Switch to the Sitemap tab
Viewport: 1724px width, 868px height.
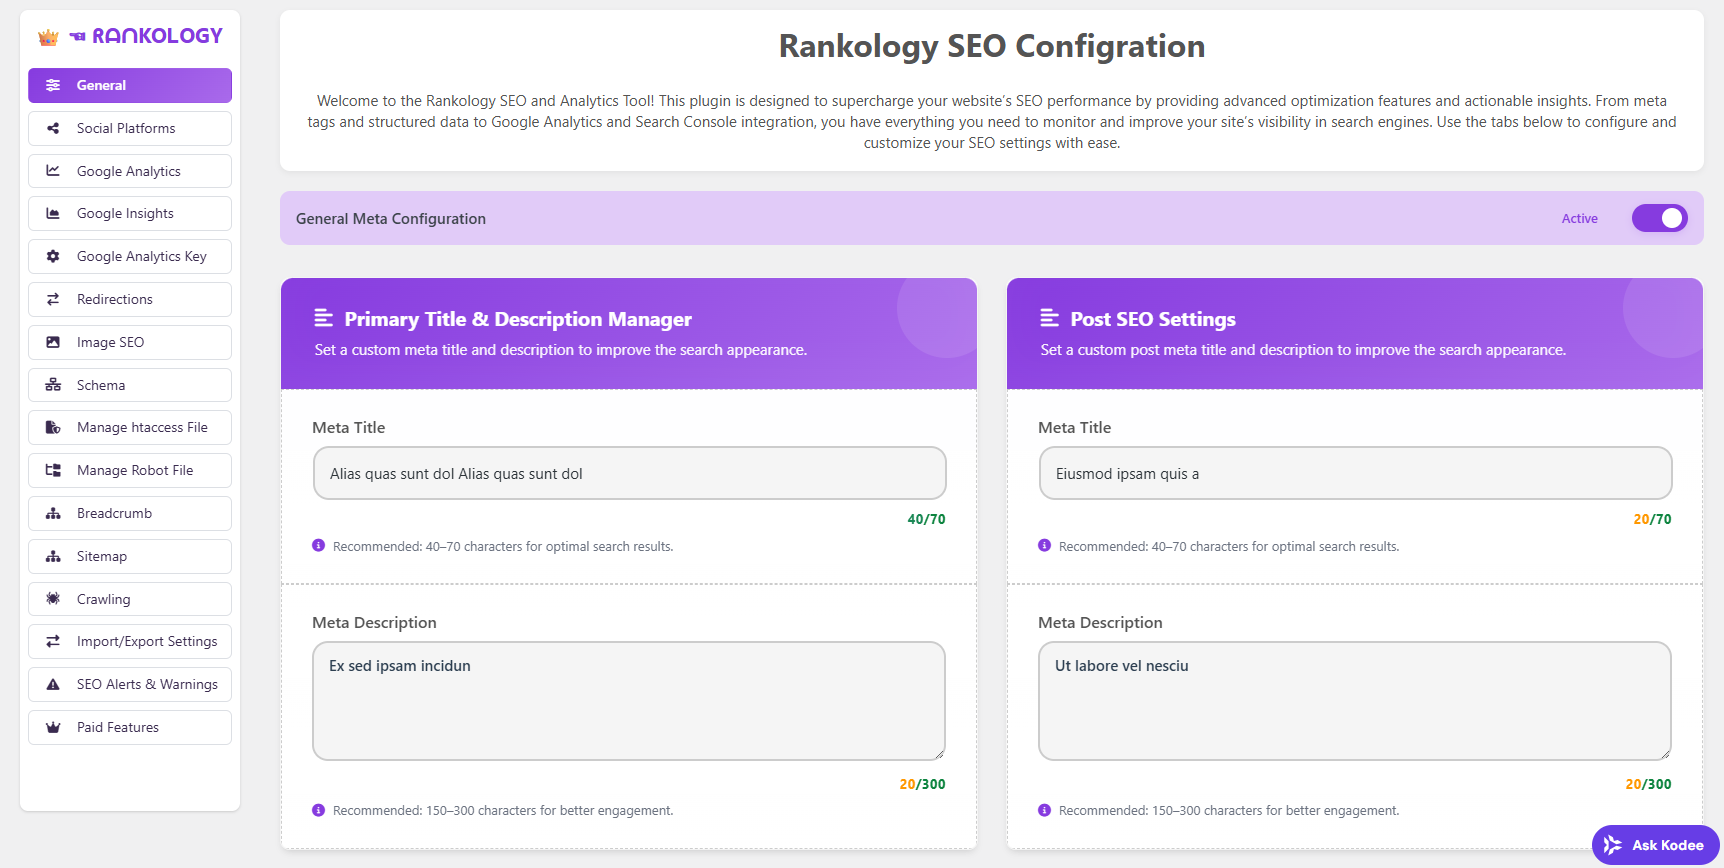coord(130,556)
